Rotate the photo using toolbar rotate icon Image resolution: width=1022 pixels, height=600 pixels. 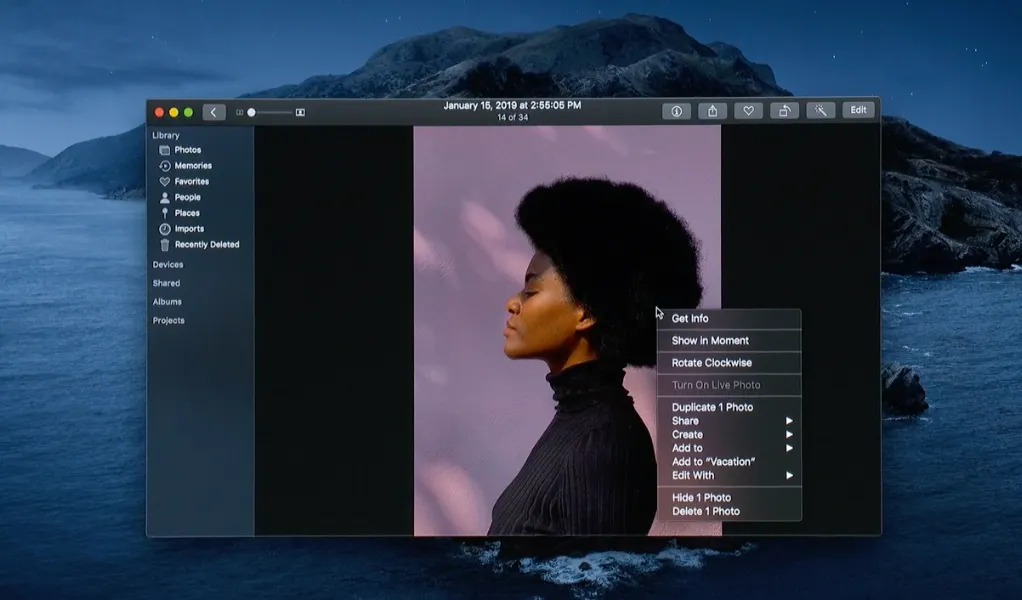[784, 111]
